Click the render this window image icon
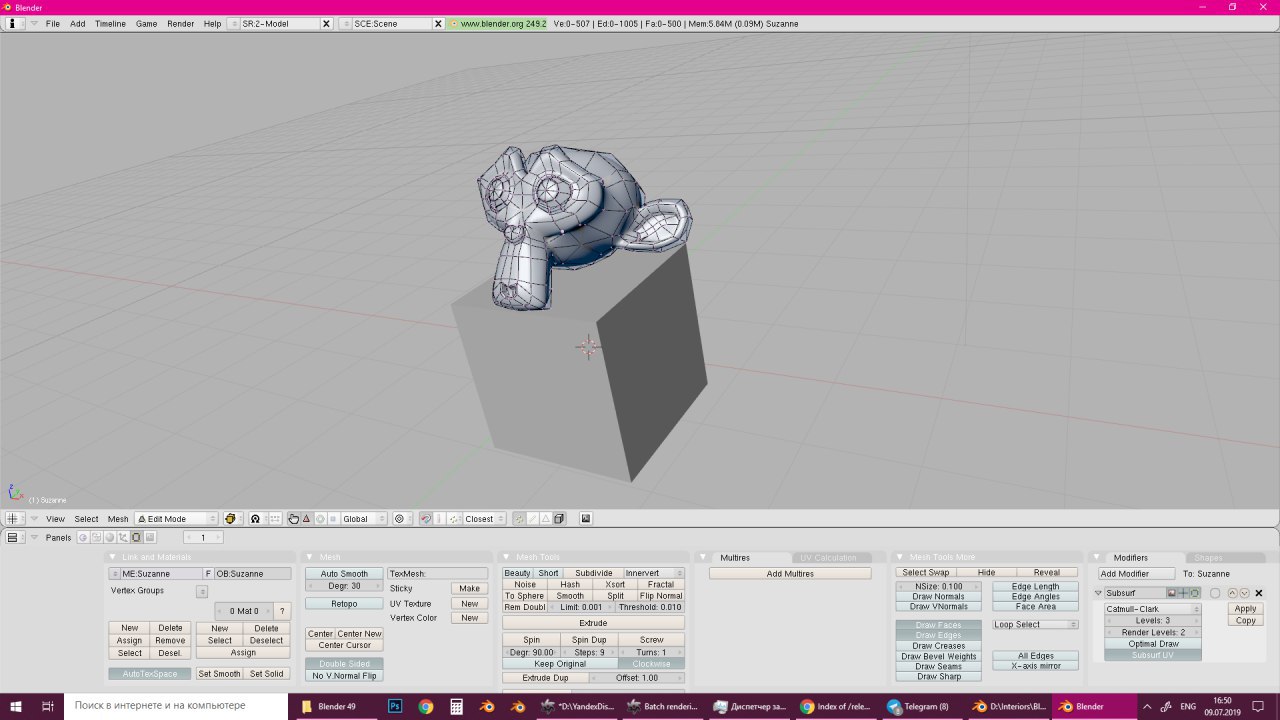 [586, 519]
